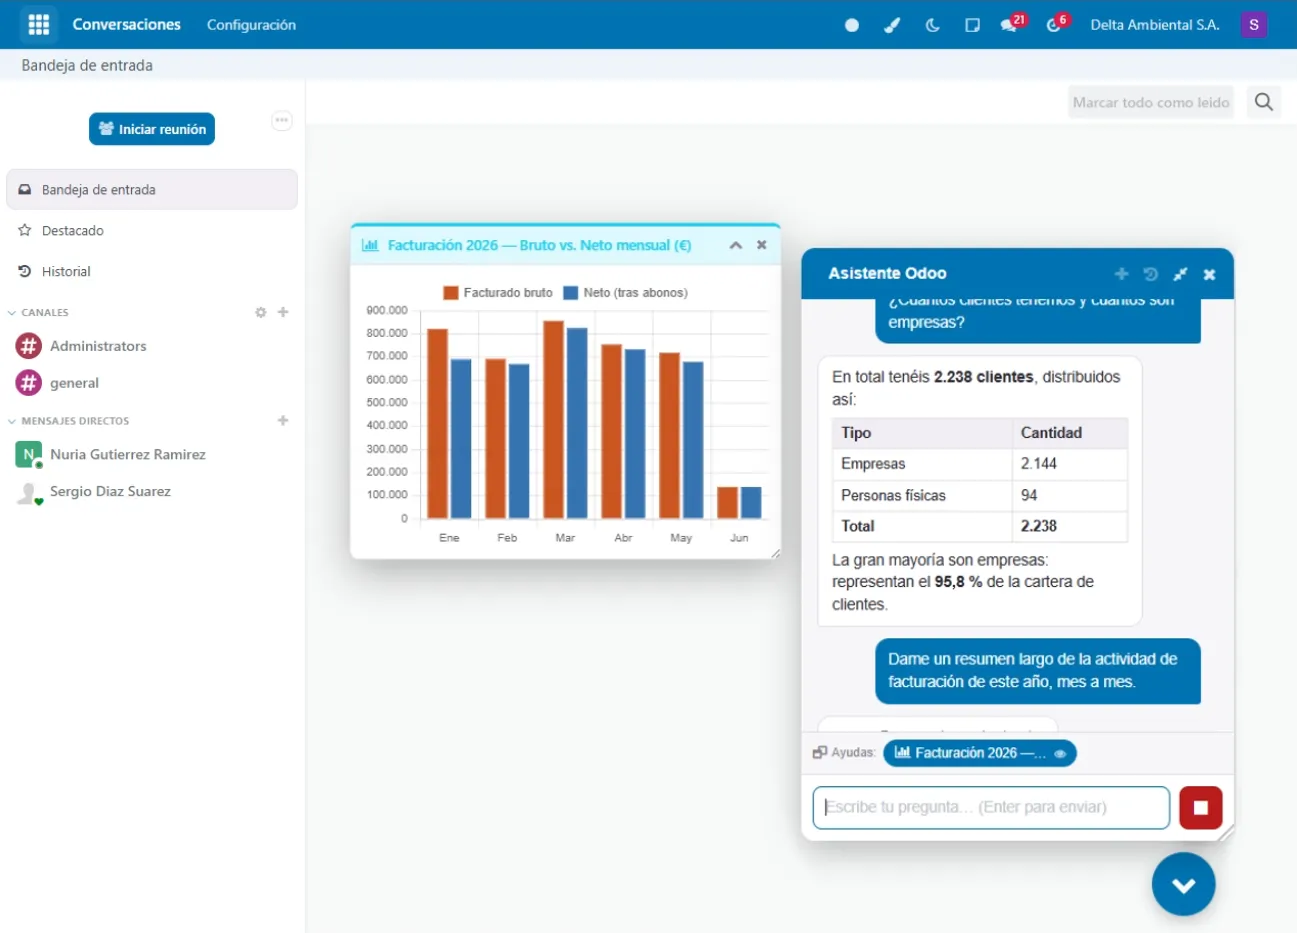Click the search magnifier icon
1297x933 pixels.
[x=1264, y=102]
